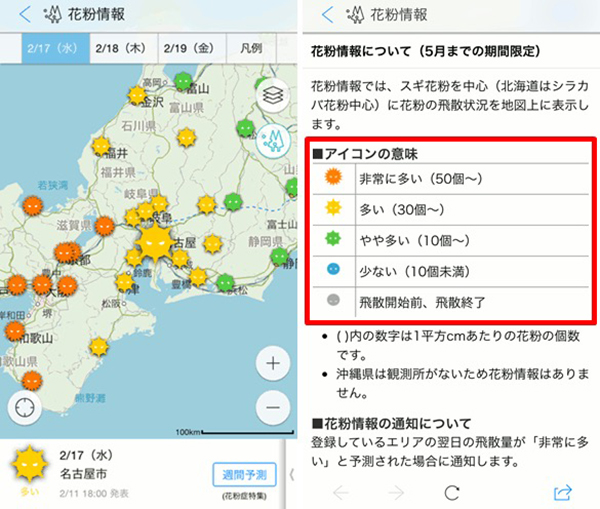Tap the large Nagoya pollen marker
The image size is (600, 509).
(155, 241)
